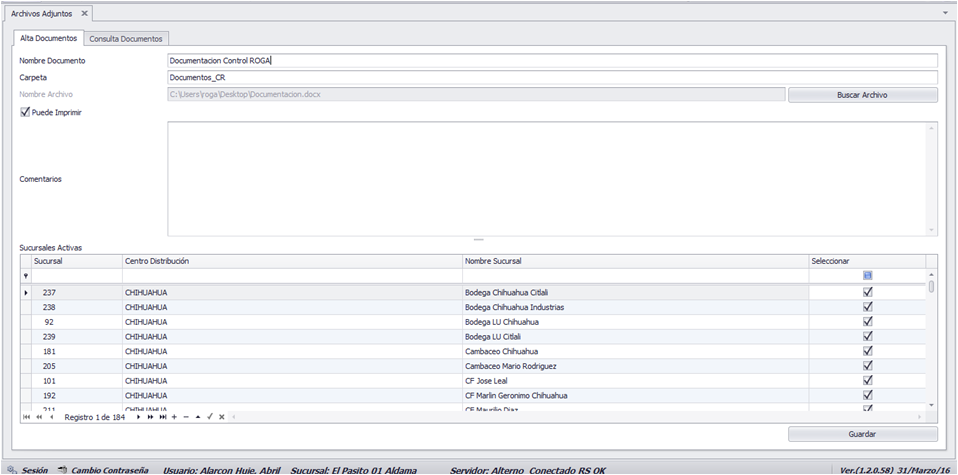The height and width of the screenshot is (475, 958).
Task: Go to next record in navigator
Action: click(x=139, y=417)
